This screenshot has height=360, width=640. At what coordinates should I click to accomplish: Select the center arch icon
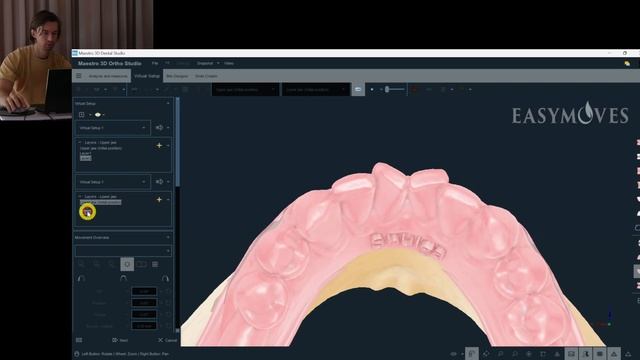click(123, 279)
